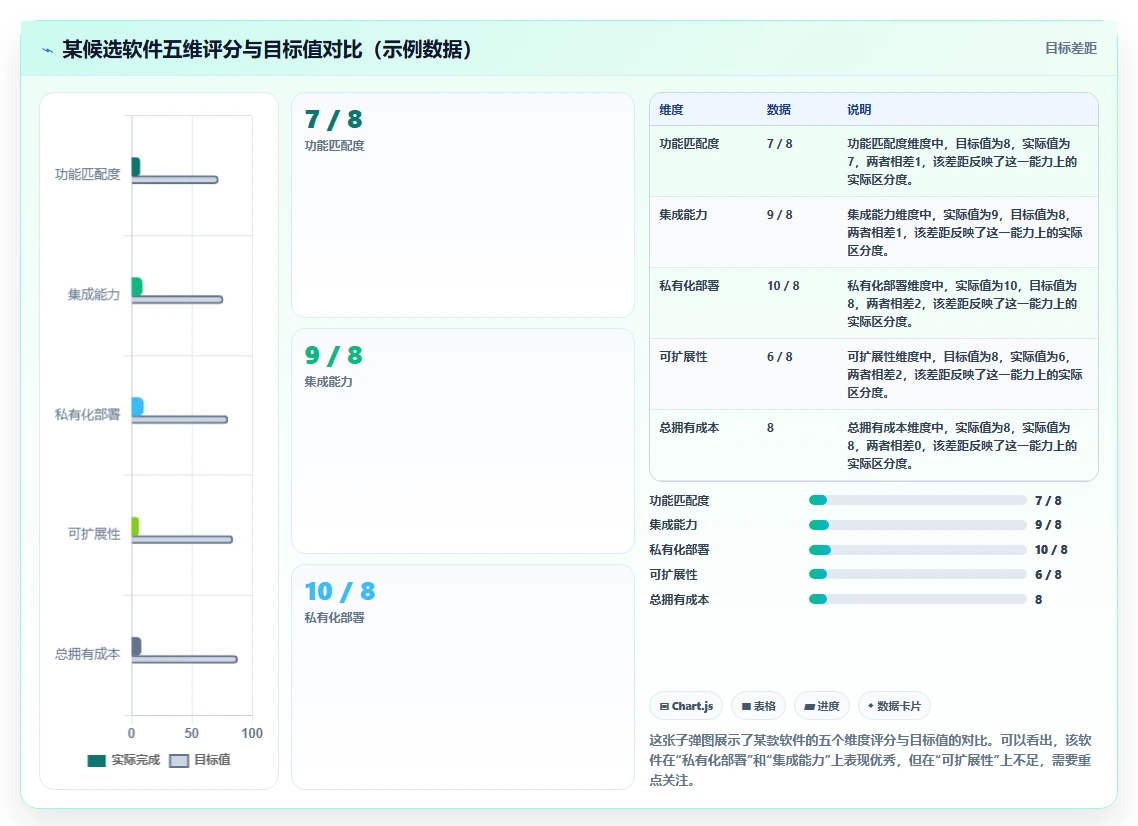Screen dimensions: 1138x826
Task: Click the gray target bar for 集成能力 in chart
Action: (x=177, y=299)
